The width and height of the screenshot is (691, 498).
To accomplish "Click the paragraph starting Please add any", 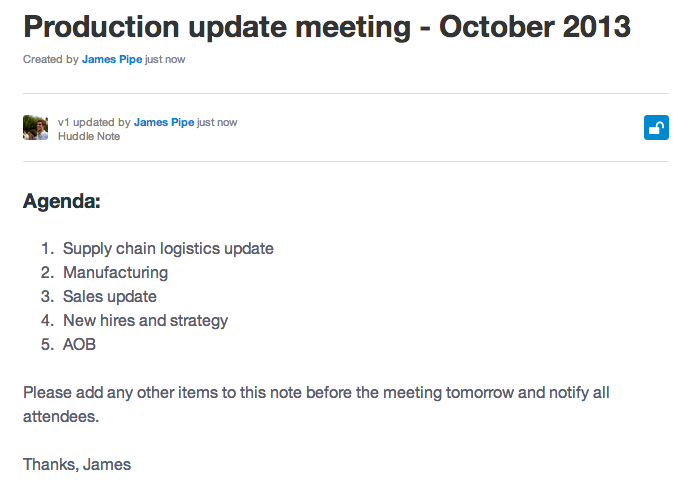I will pyautogui.click(x=316, y=404).
